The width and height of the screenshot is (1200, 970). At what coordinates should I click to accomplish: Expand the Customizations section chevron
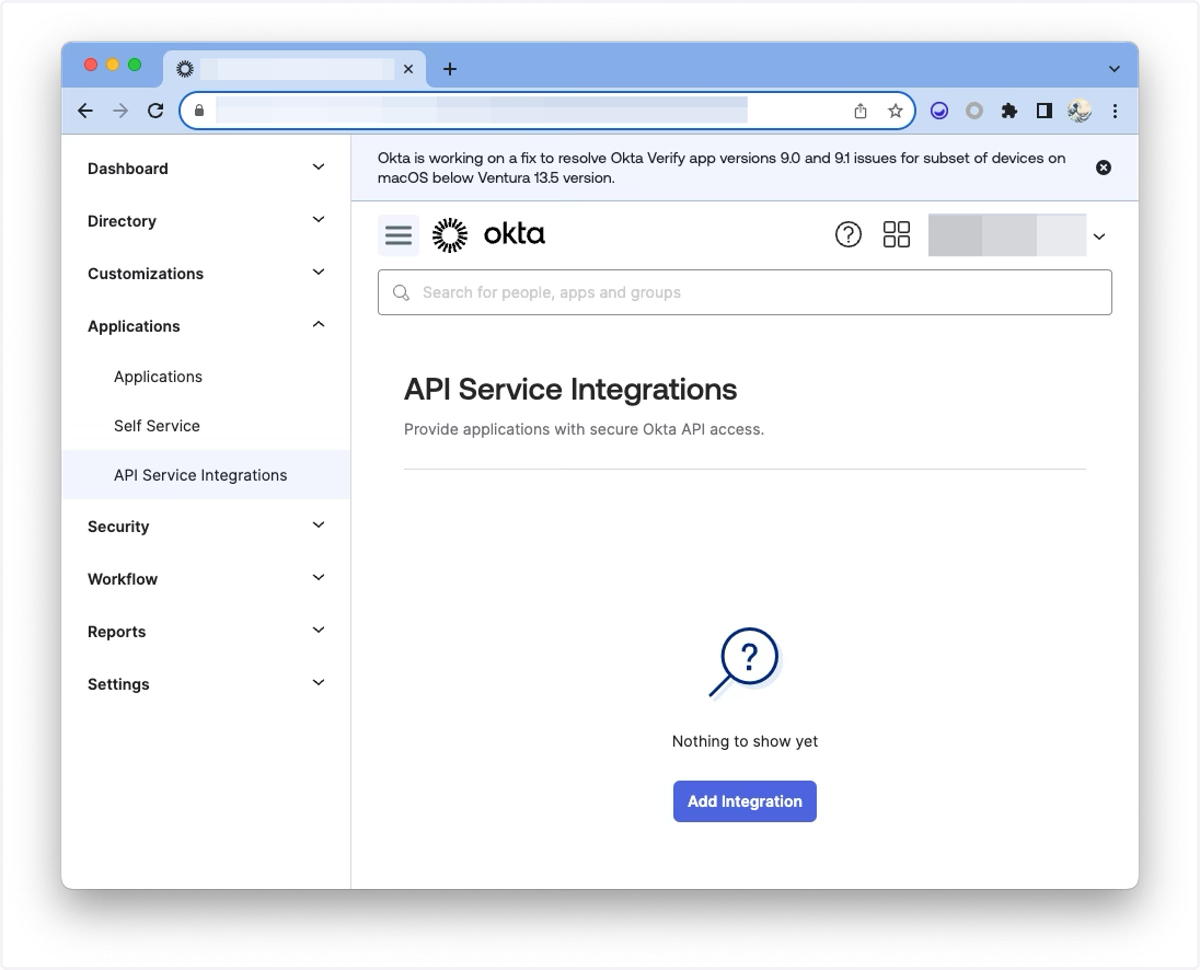pos(318,272)
